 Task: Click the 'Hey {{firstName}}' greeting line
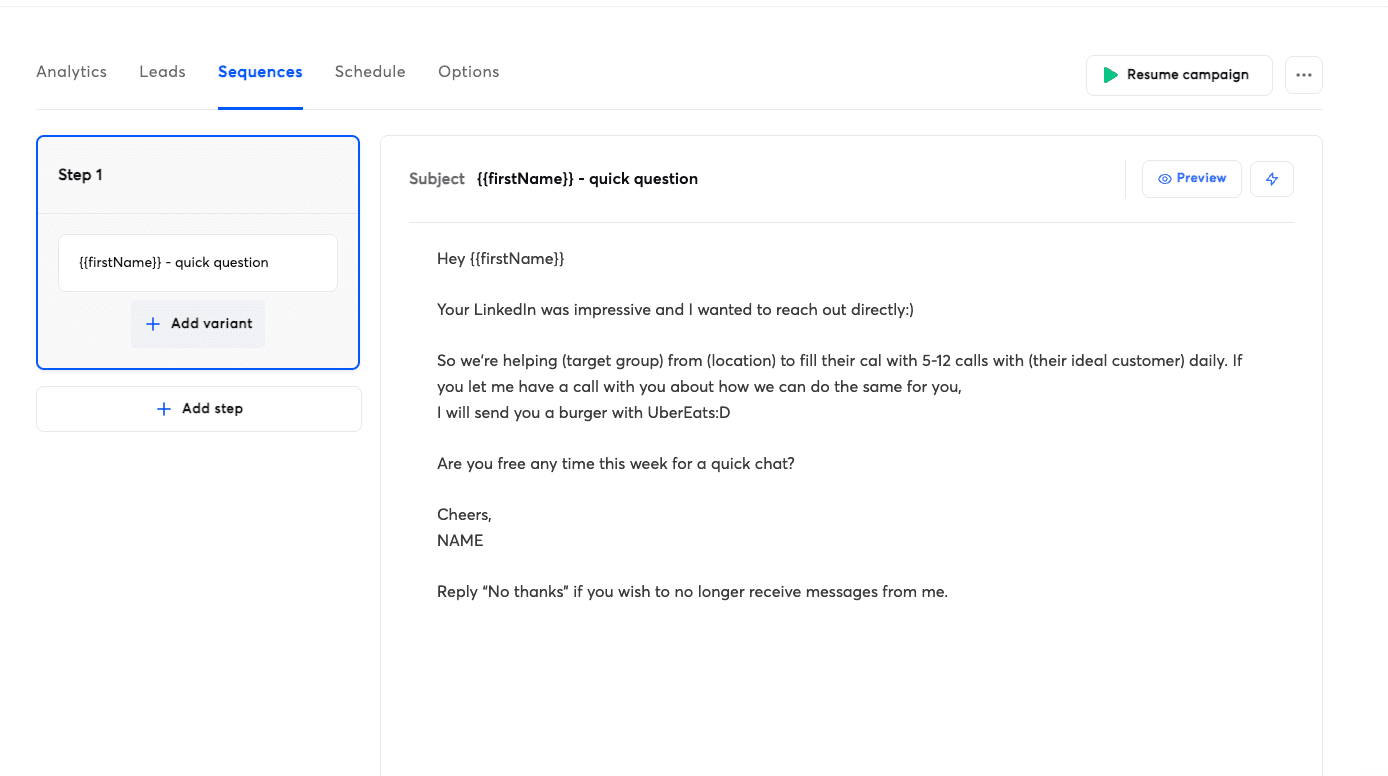(x=501, y=259)
